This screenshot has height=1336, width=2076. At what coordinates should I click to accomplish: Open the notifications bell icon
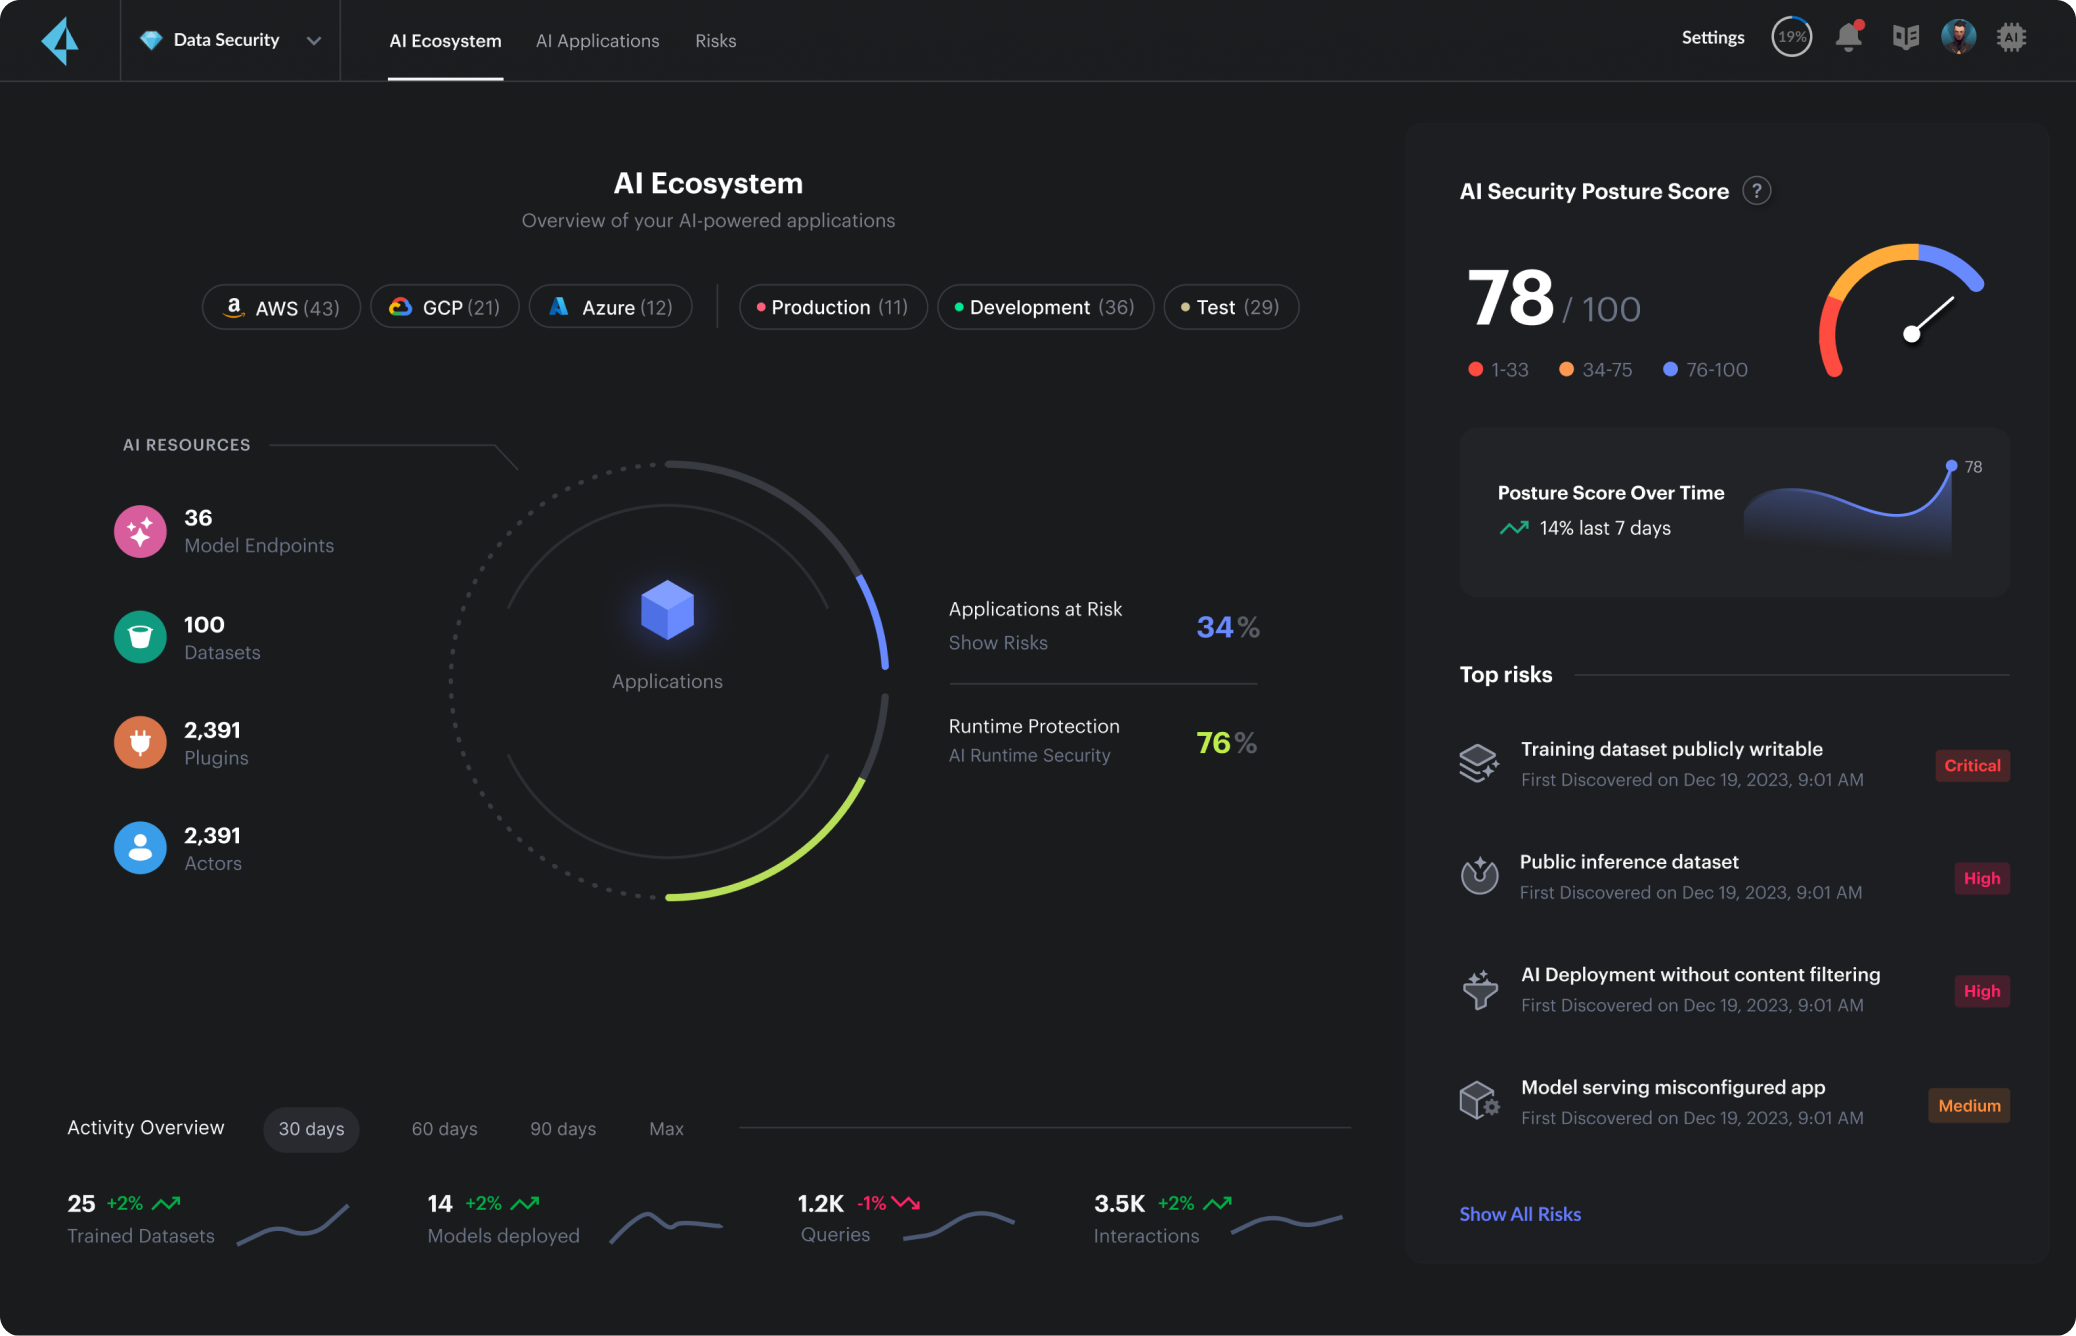(x=1848, y=36)
